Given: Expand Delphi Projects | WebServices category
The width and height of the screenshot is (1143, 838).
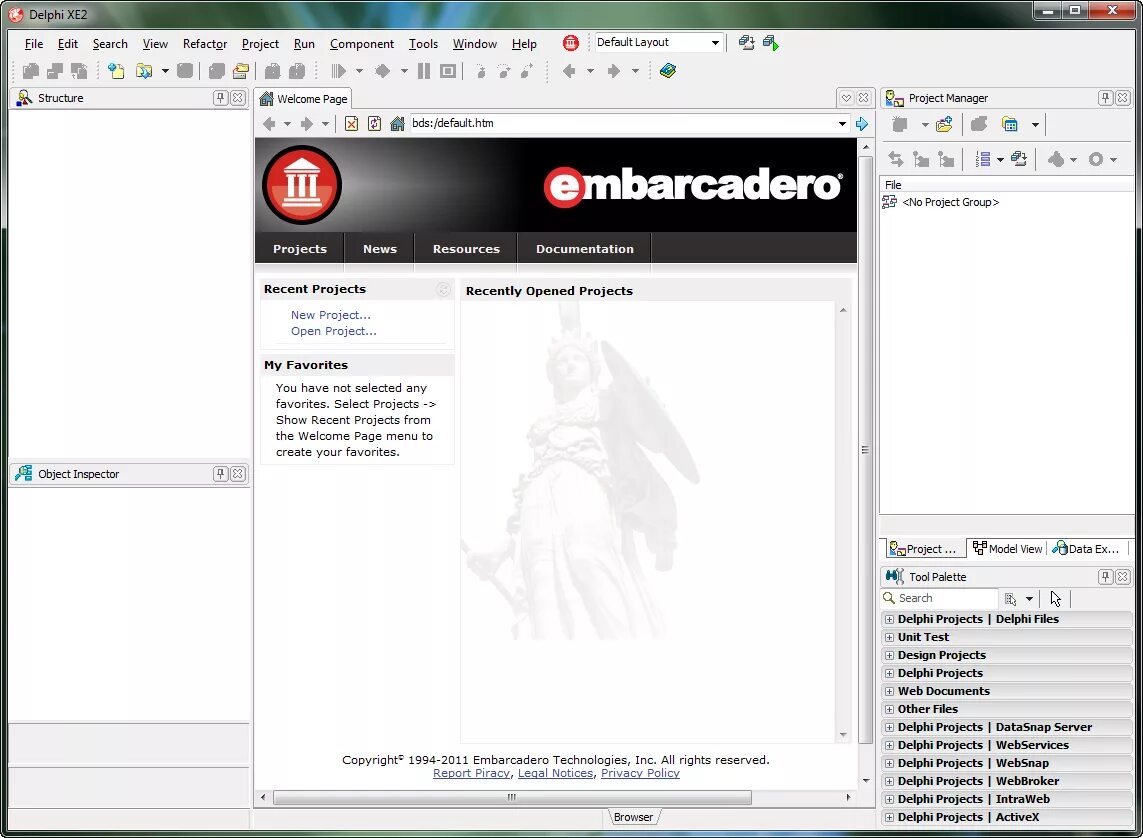Looking at the screenshot, I should [x=889, y=745].
